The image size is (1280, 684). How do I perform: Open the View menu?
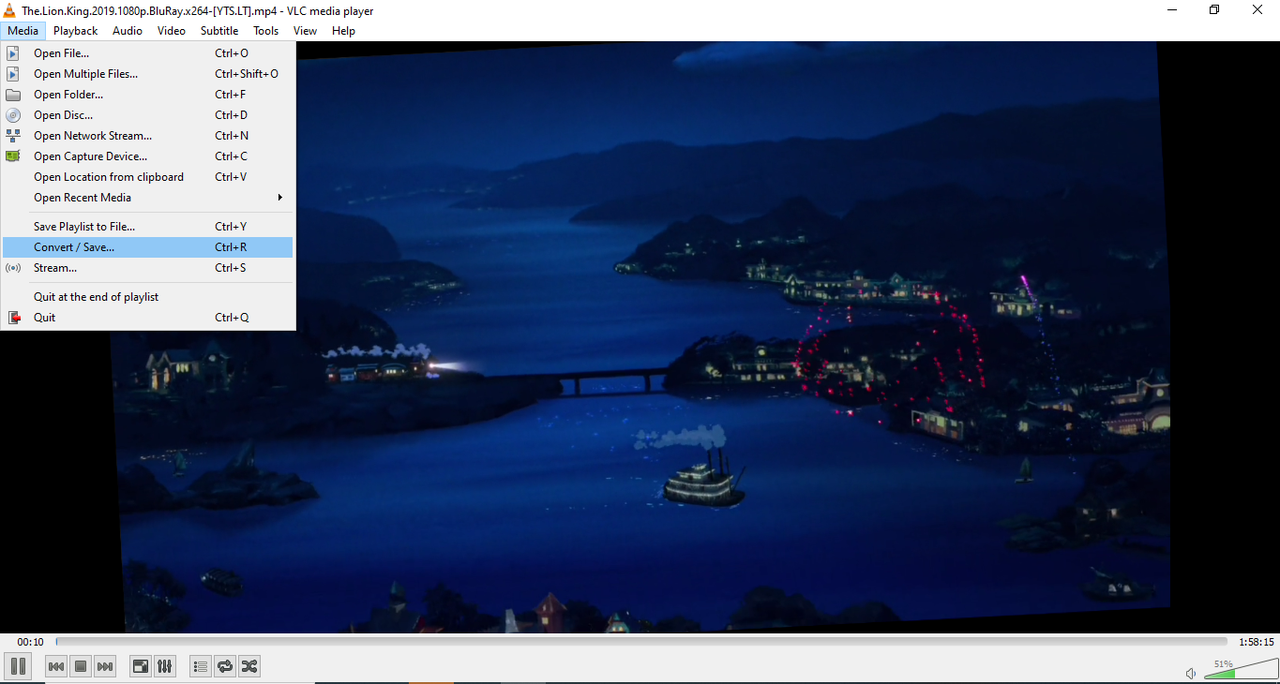pos(305,31)
